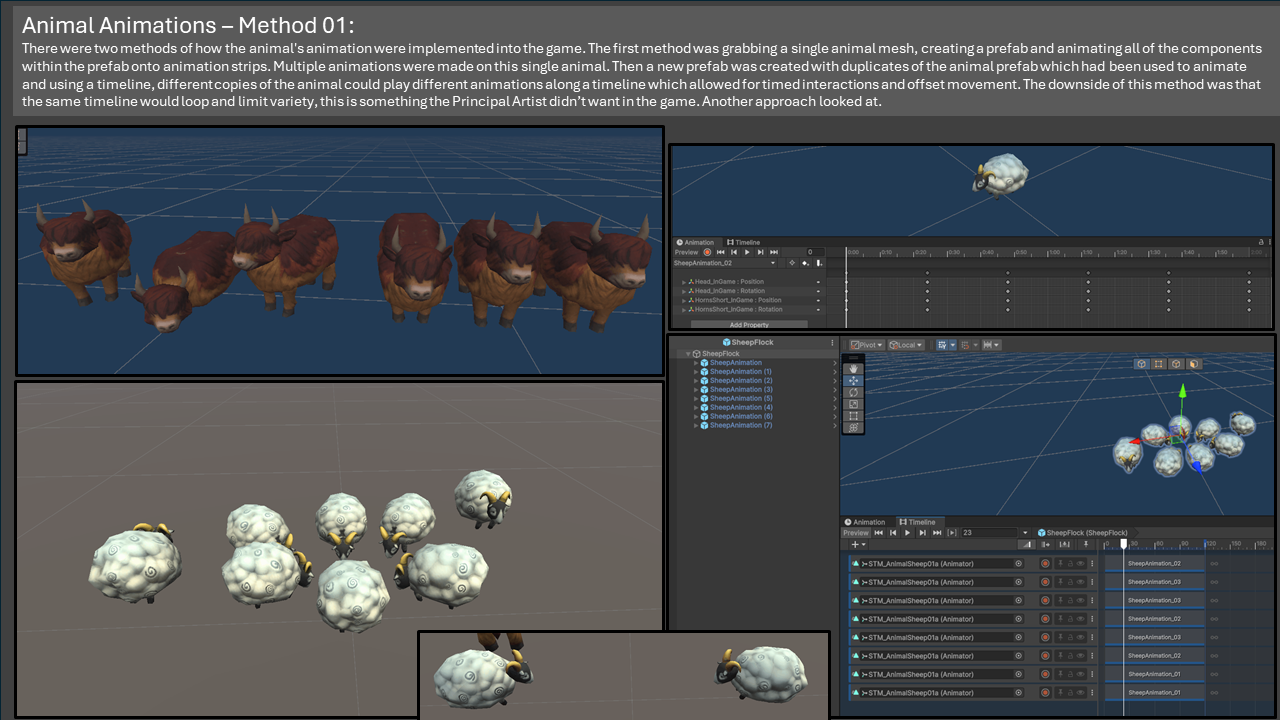Select the Scale tool in scene toolbar
This screenshot has height=720, width=1280.
point(853,404)
